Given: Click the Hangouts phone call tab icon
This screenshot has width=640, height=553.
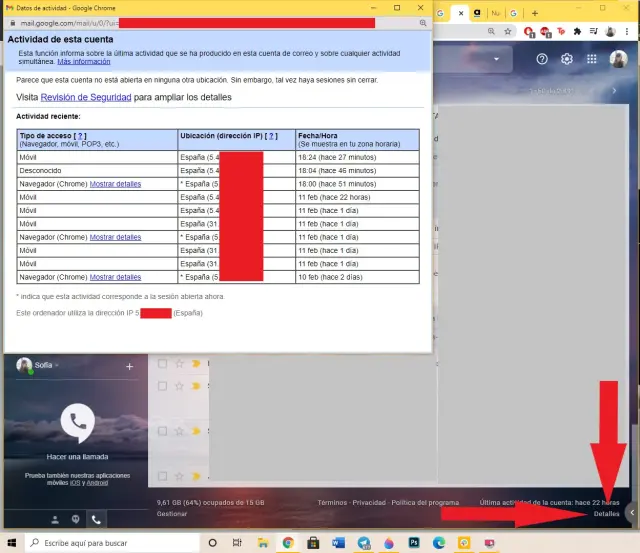Looking at the screenshot, I should pos(96,519).
